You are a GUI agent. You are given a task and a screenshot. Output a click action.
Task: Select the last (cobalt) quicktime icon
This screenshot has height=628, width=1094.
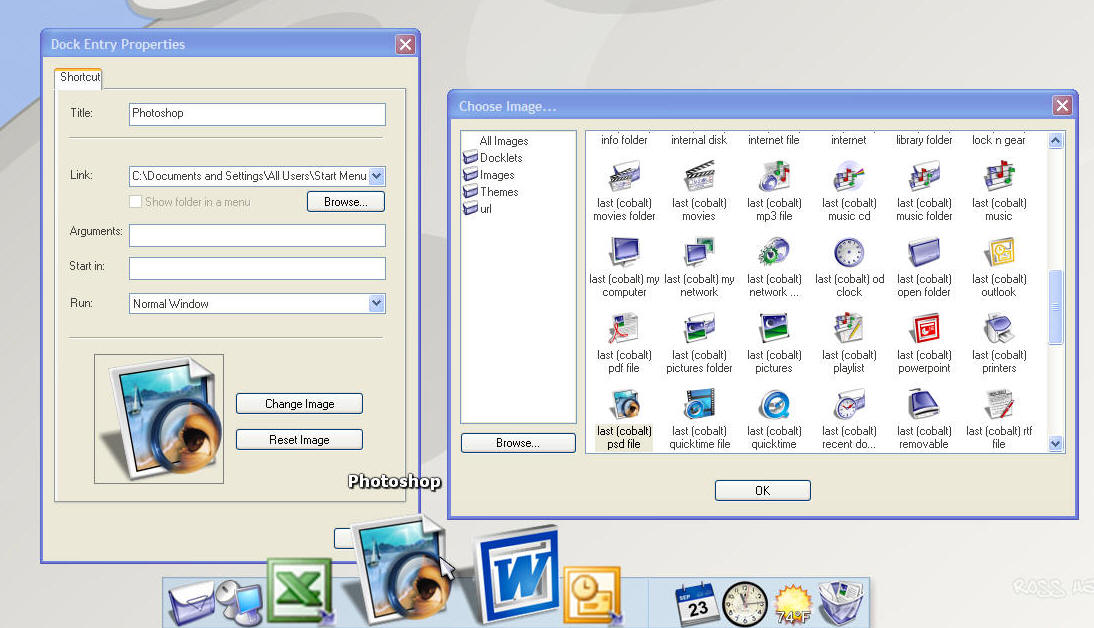pos(774,404)
